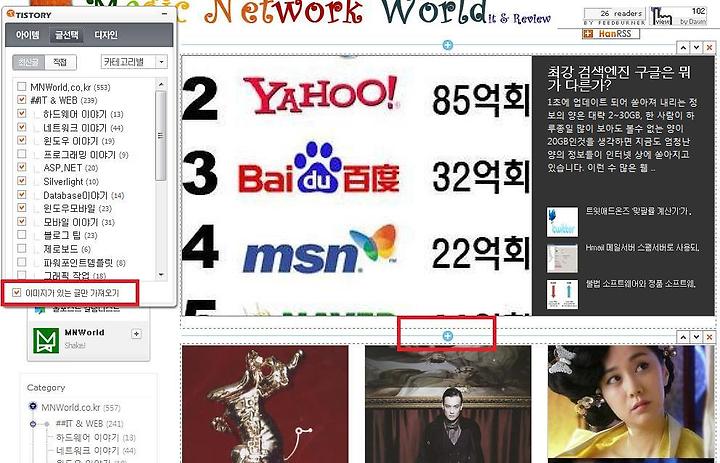Open the Twitter thumbnail post
The width and height of the screenshot is (720, 463).
point(562,222)
